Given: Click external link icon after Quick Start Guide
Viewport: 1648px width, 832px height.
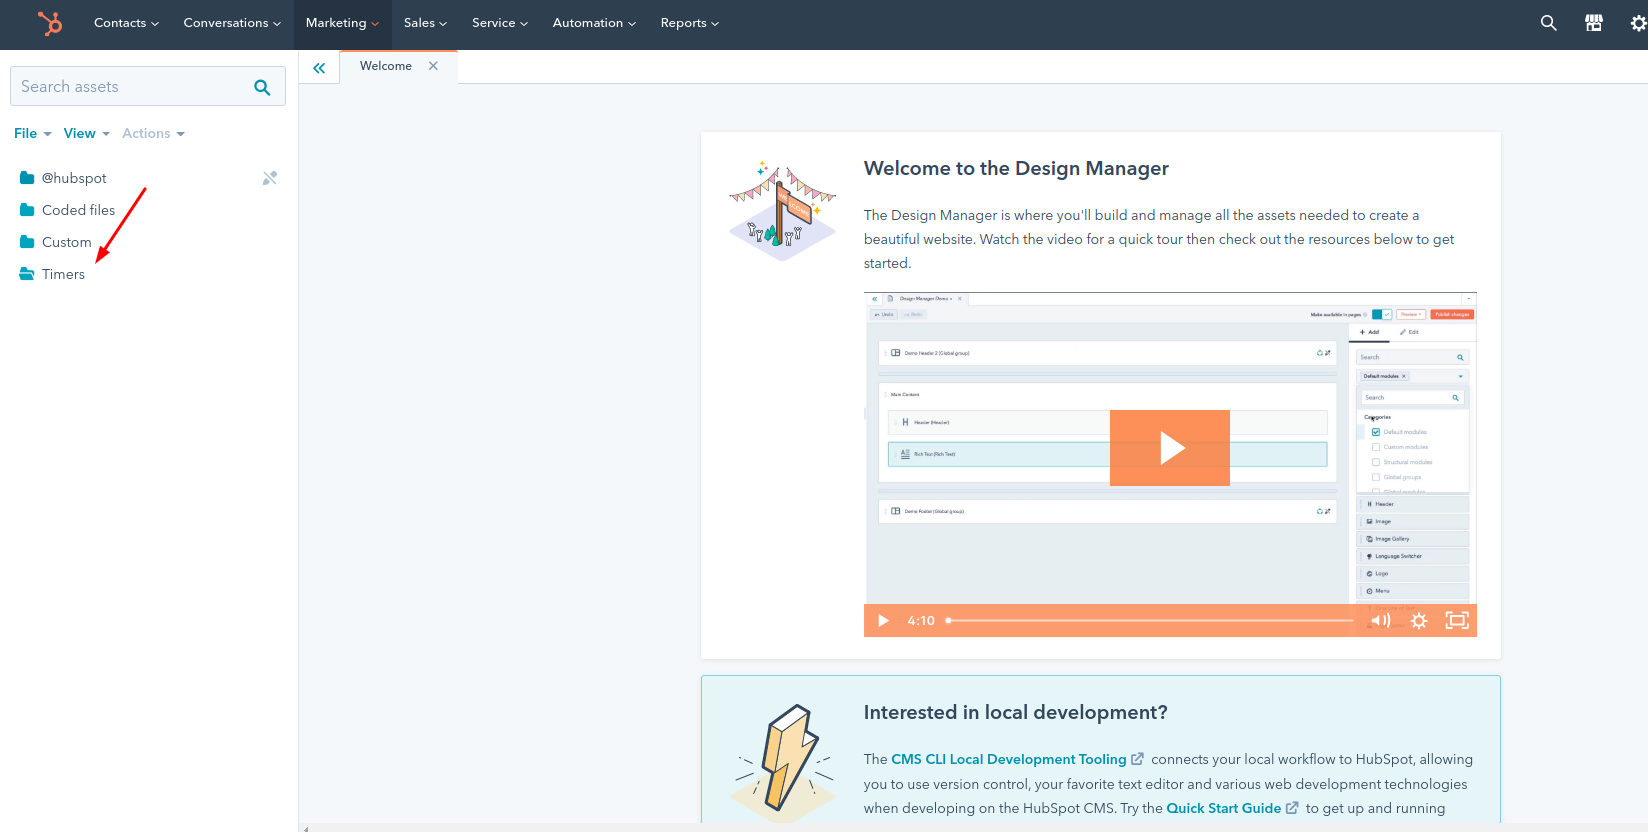Looking at the screenshot, I should pos(1292,808).
